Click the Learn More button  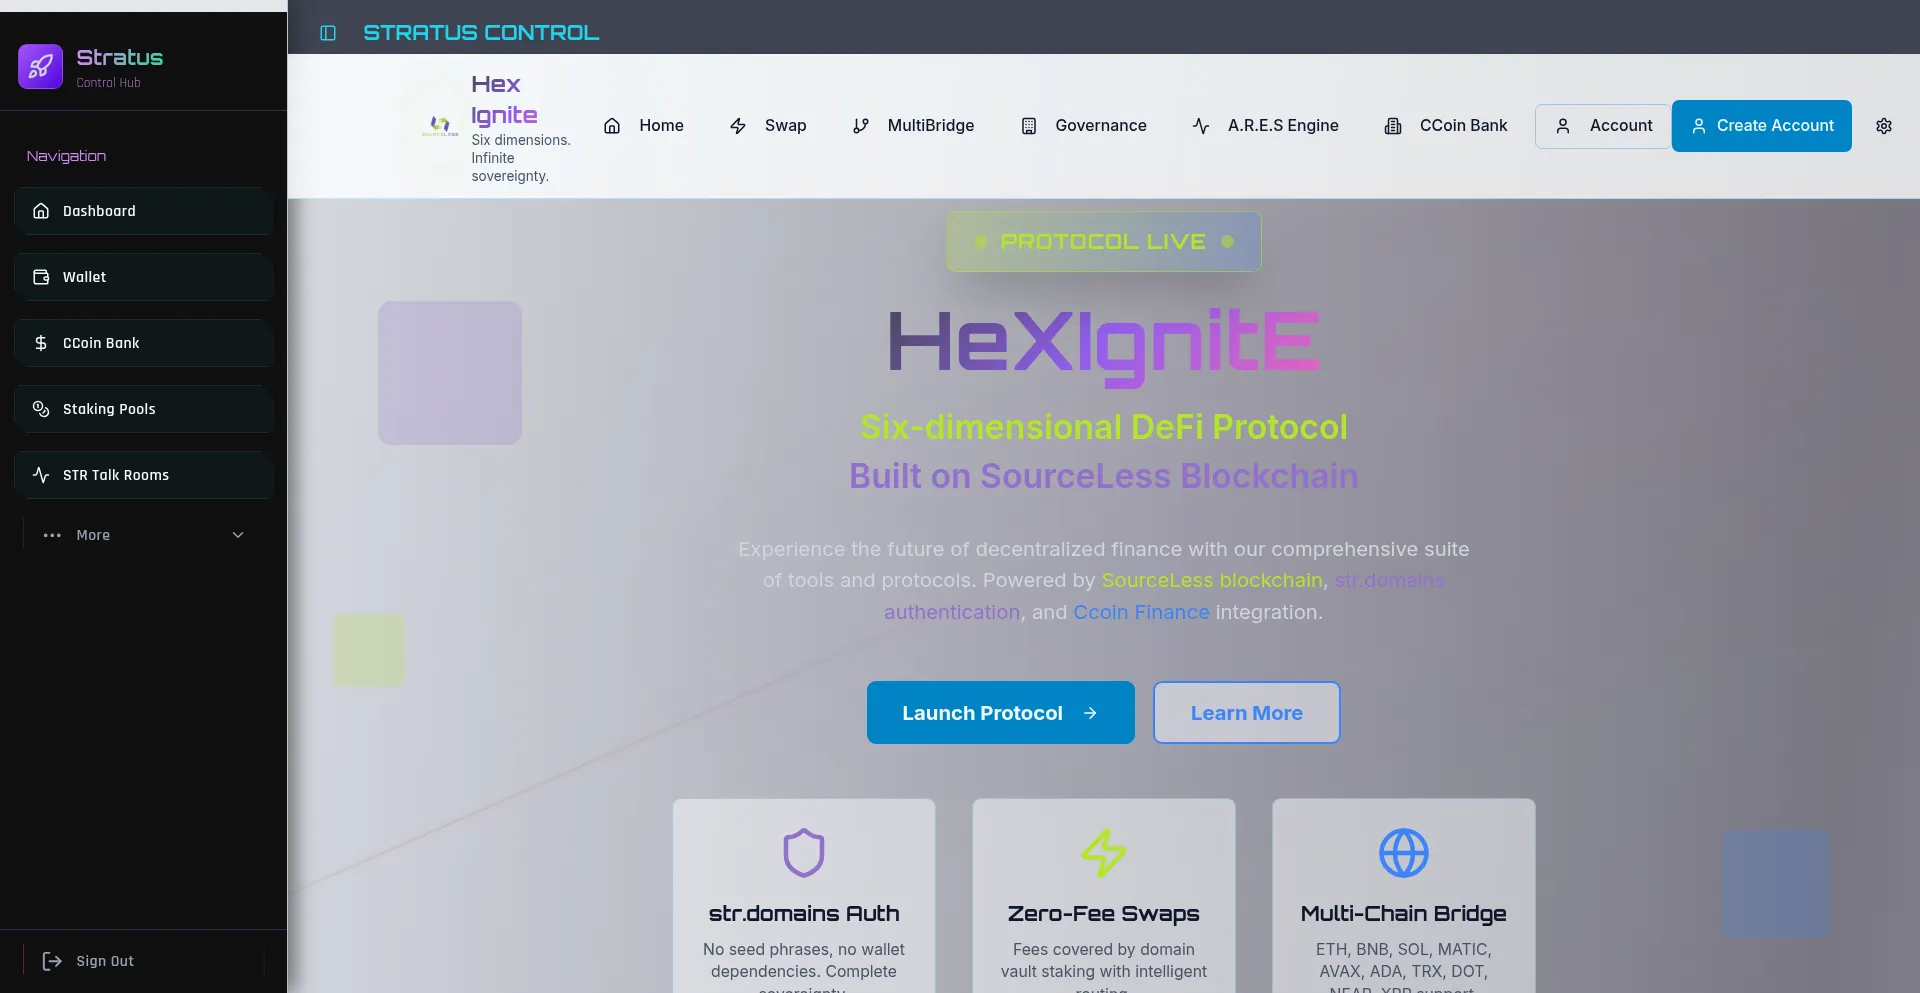point(1247,713)
